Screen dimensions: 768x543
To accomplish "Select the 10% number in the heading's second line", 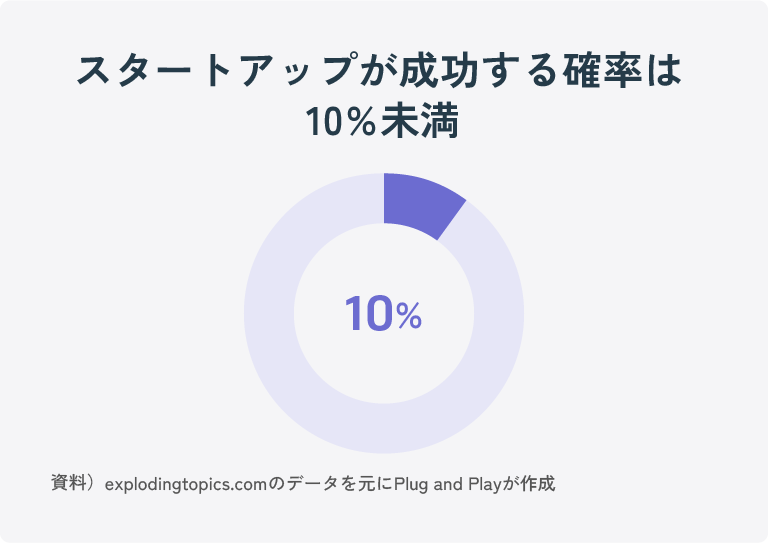I will coord(341,121).
